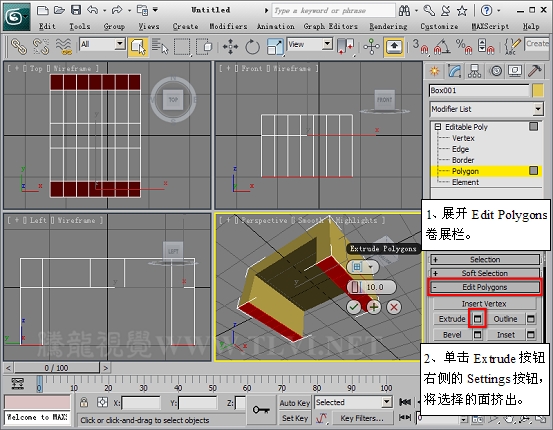Viewport: 553px width, 430px height.
Task: Activate the Select and Move tool
Action: [x=230, y=47]
